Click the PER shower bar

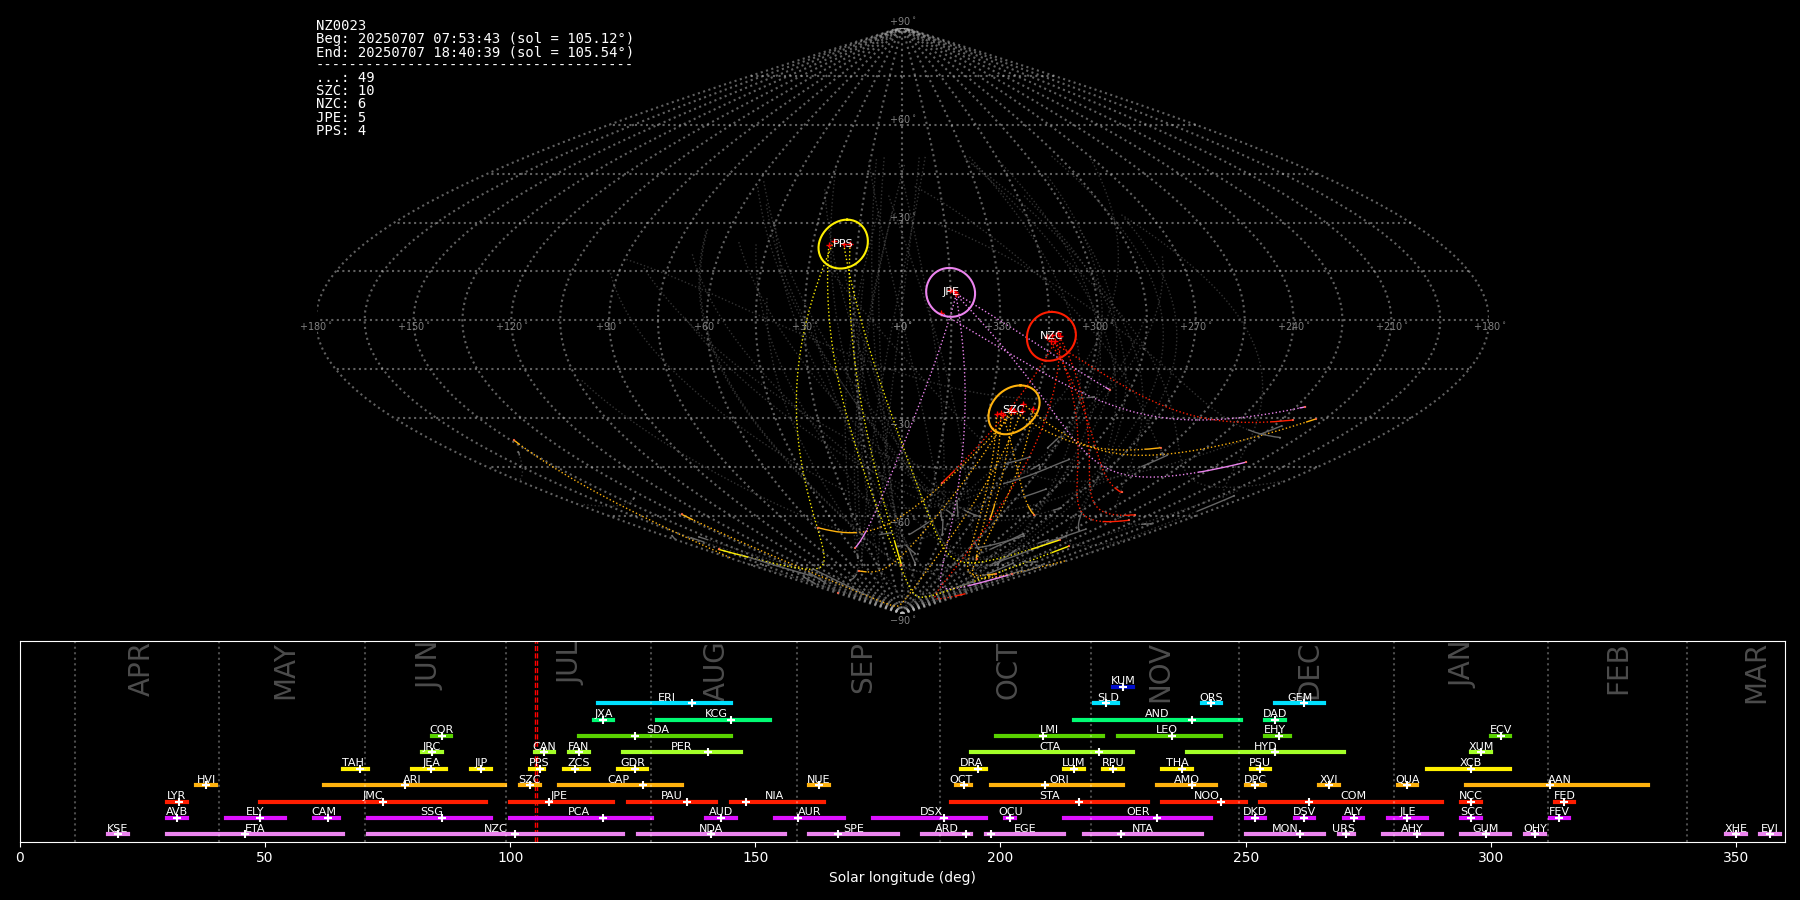(x=682, y=752)
